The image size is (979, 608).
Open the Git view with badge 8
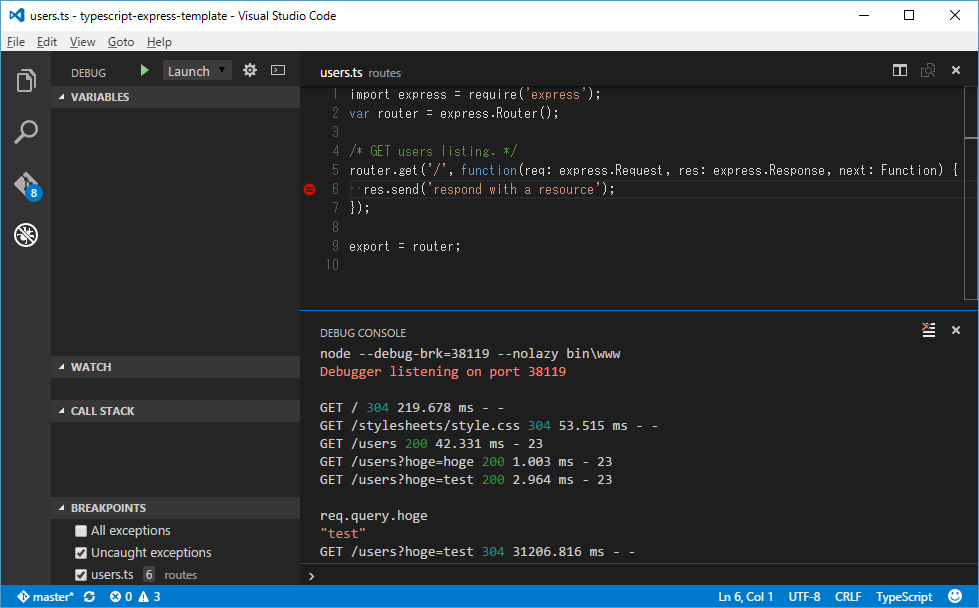26,185
